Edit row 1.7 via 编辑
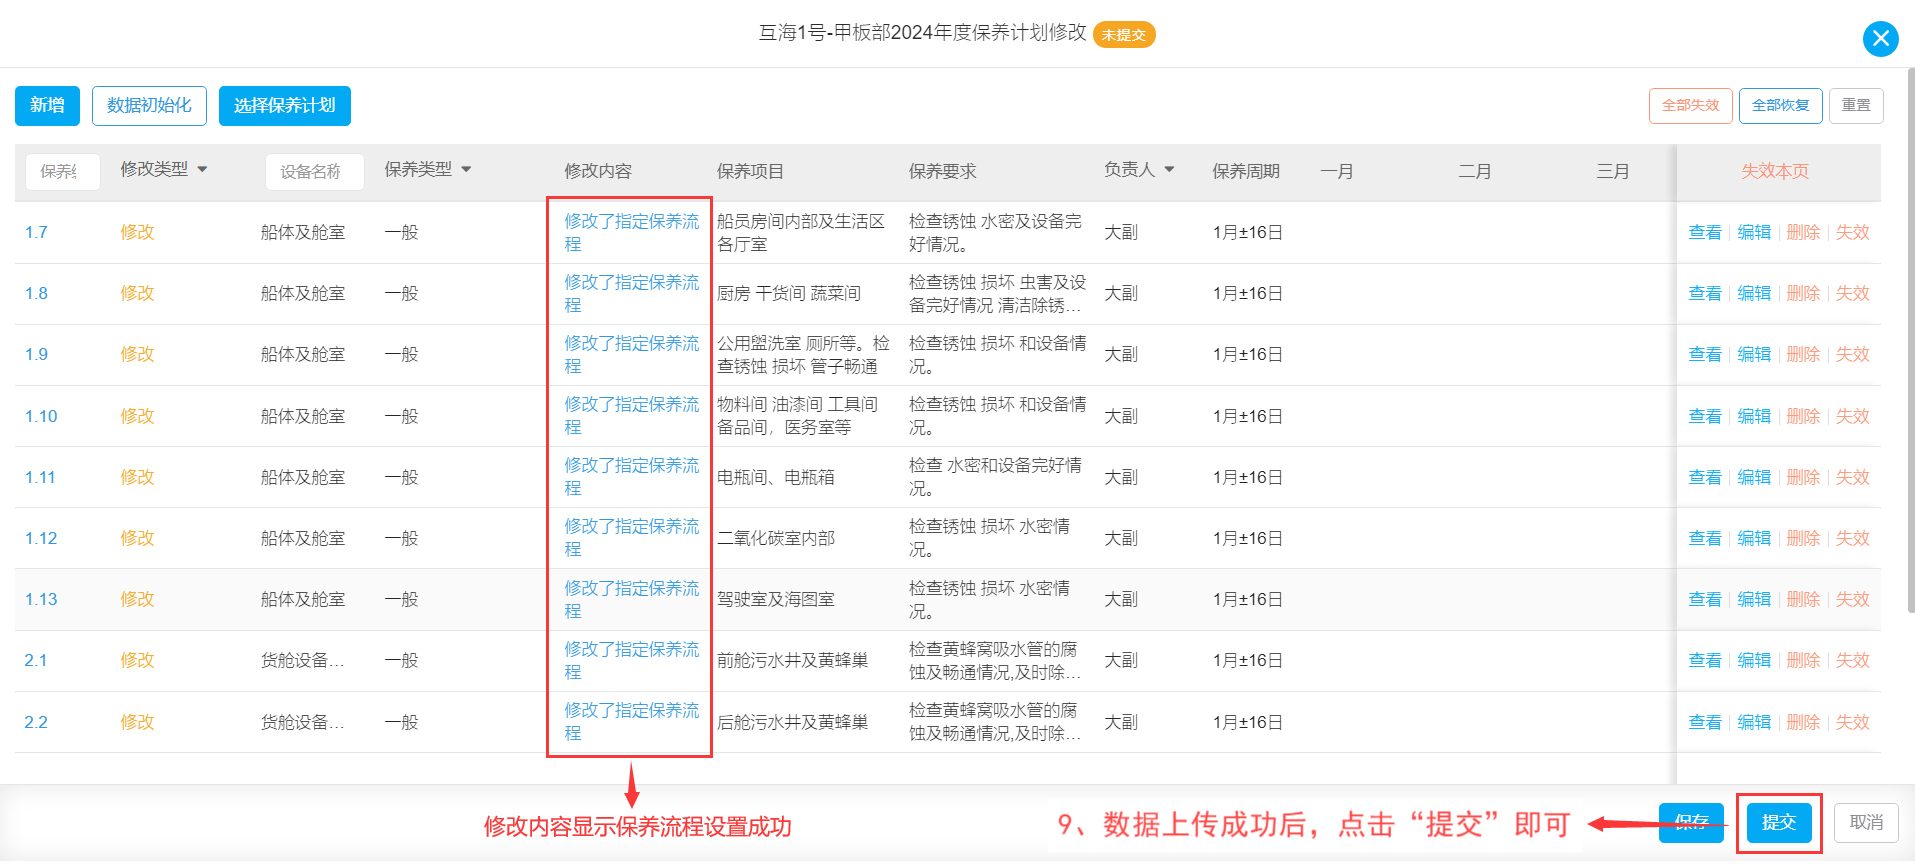The width and height of the screenshot is (1915, 865). tap(1754, 232)
